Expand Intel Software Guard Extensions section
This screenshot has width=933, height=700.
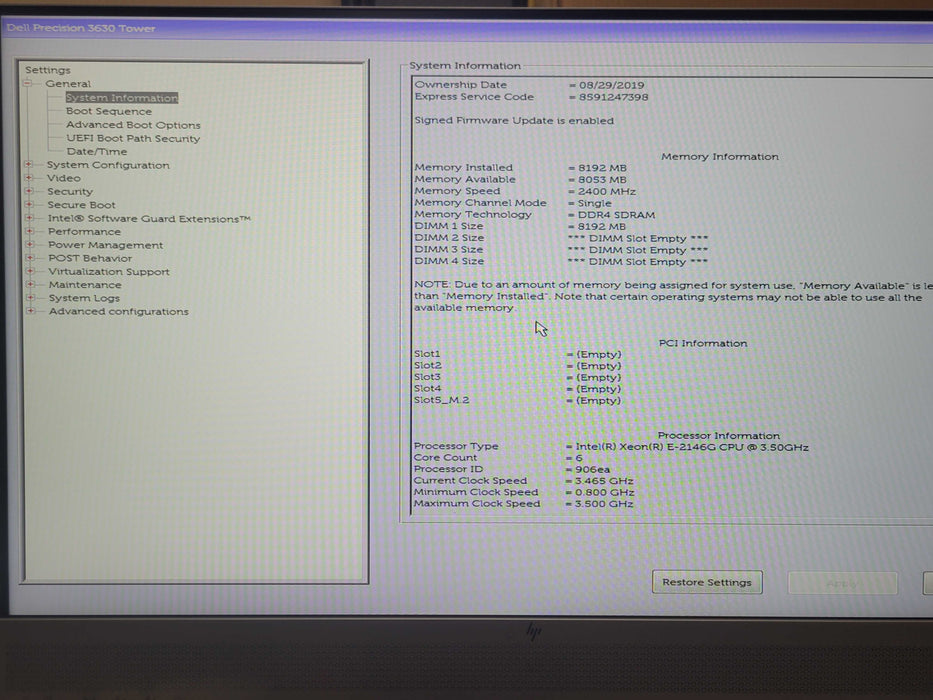(31, 218)
